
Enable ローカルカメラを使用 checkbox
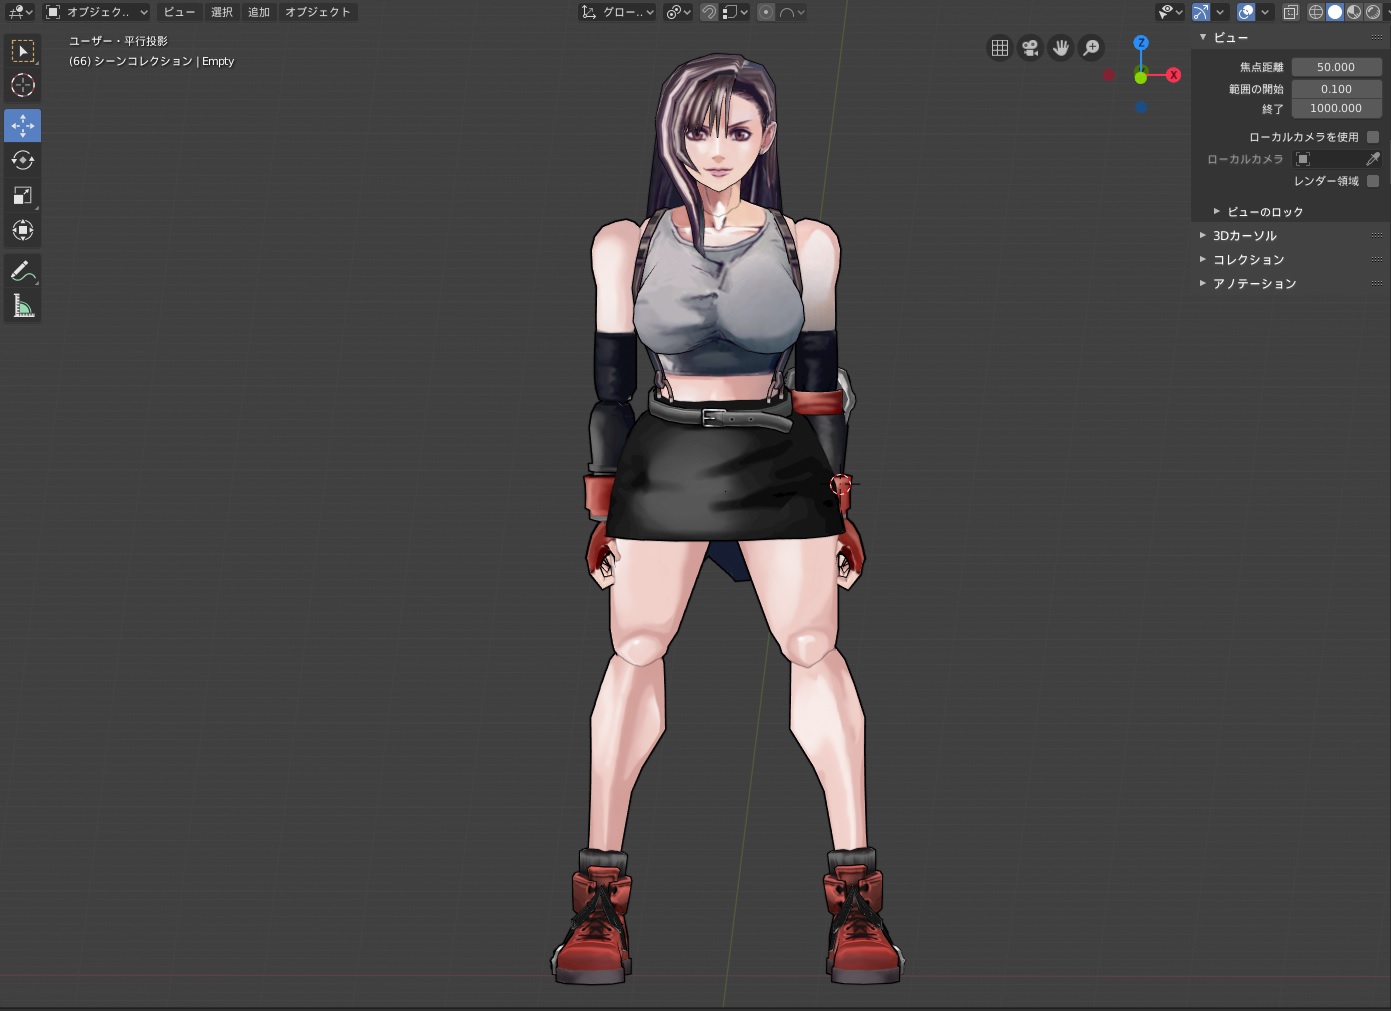(x=1373, y=137)
